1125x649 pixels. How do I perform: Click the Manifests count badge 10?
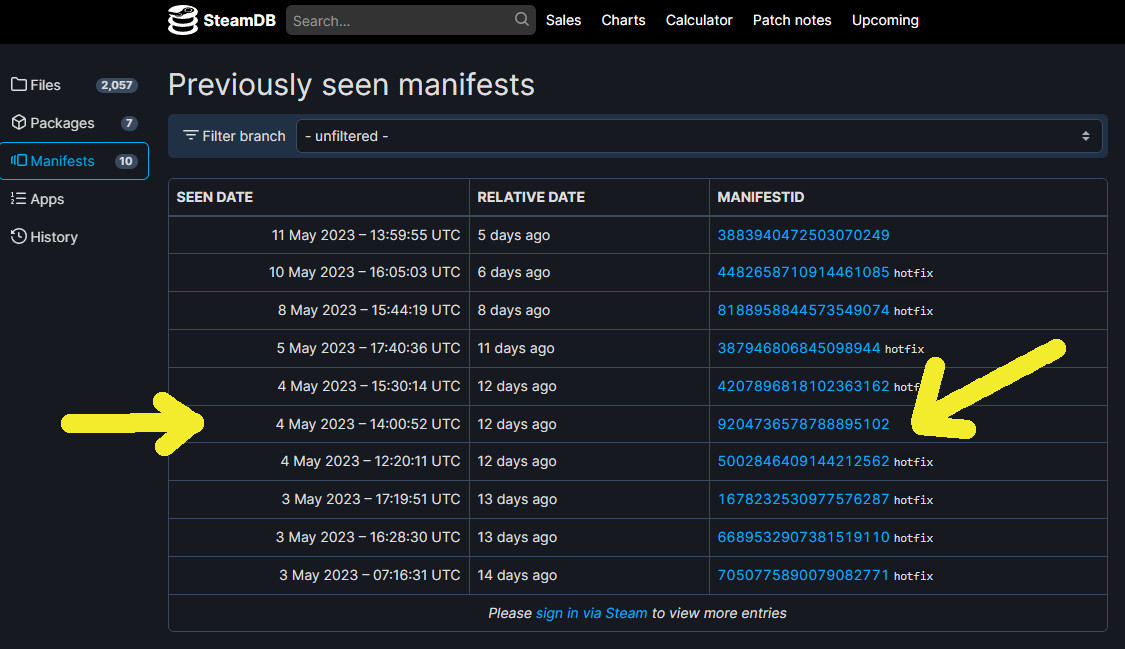click(x=126, y=161)
